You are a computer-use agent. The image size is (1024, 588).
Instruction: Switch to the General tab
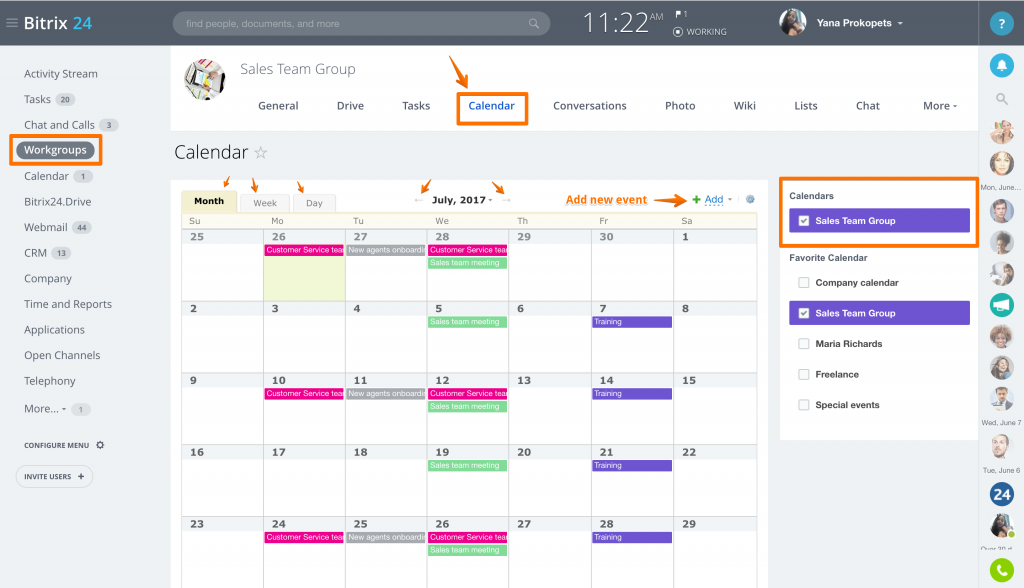click(x=278, y=106)
